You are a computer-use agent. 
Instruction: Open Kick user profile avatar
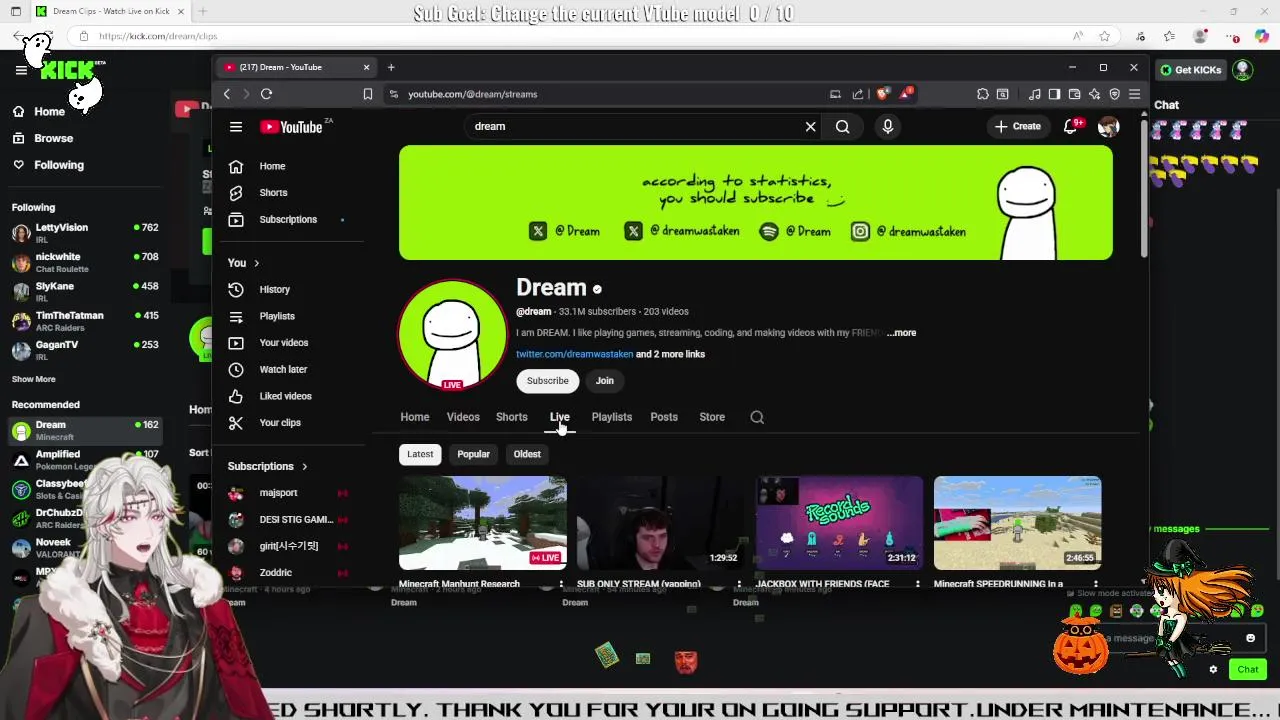tap(1242, 70)
